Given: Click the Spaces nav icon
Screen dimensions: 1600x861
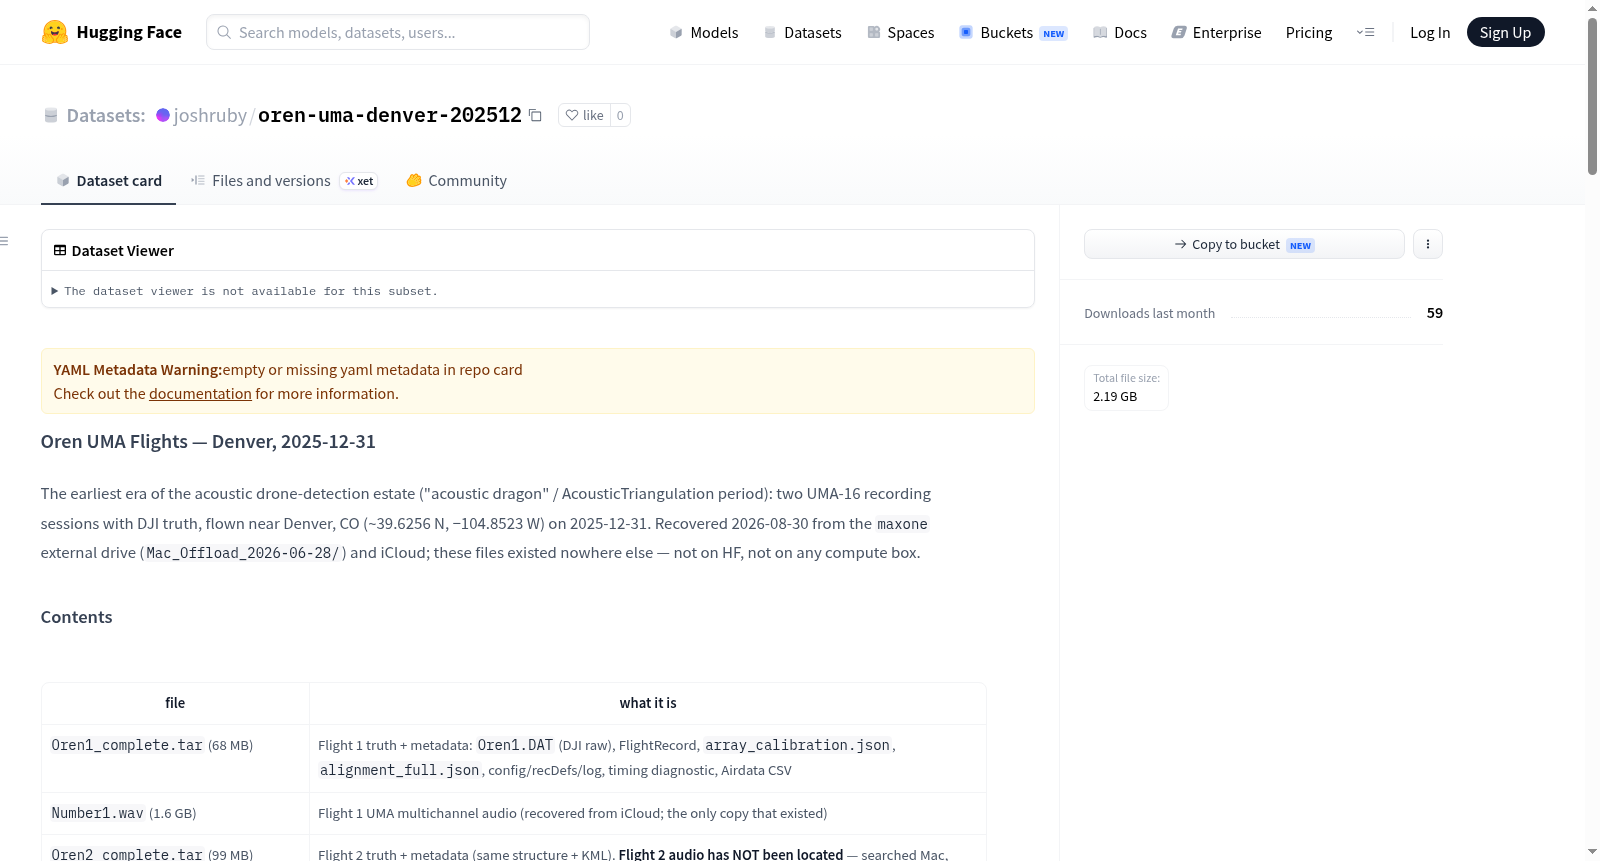Looking at the screenshot, I should [x=874, y=32].
